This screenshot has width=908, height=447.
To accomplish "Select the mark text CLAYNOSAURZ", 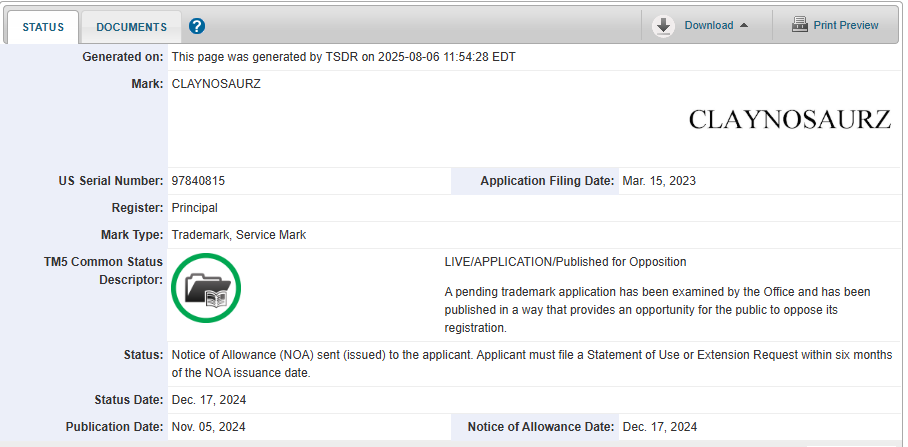I will coord(216,84).
